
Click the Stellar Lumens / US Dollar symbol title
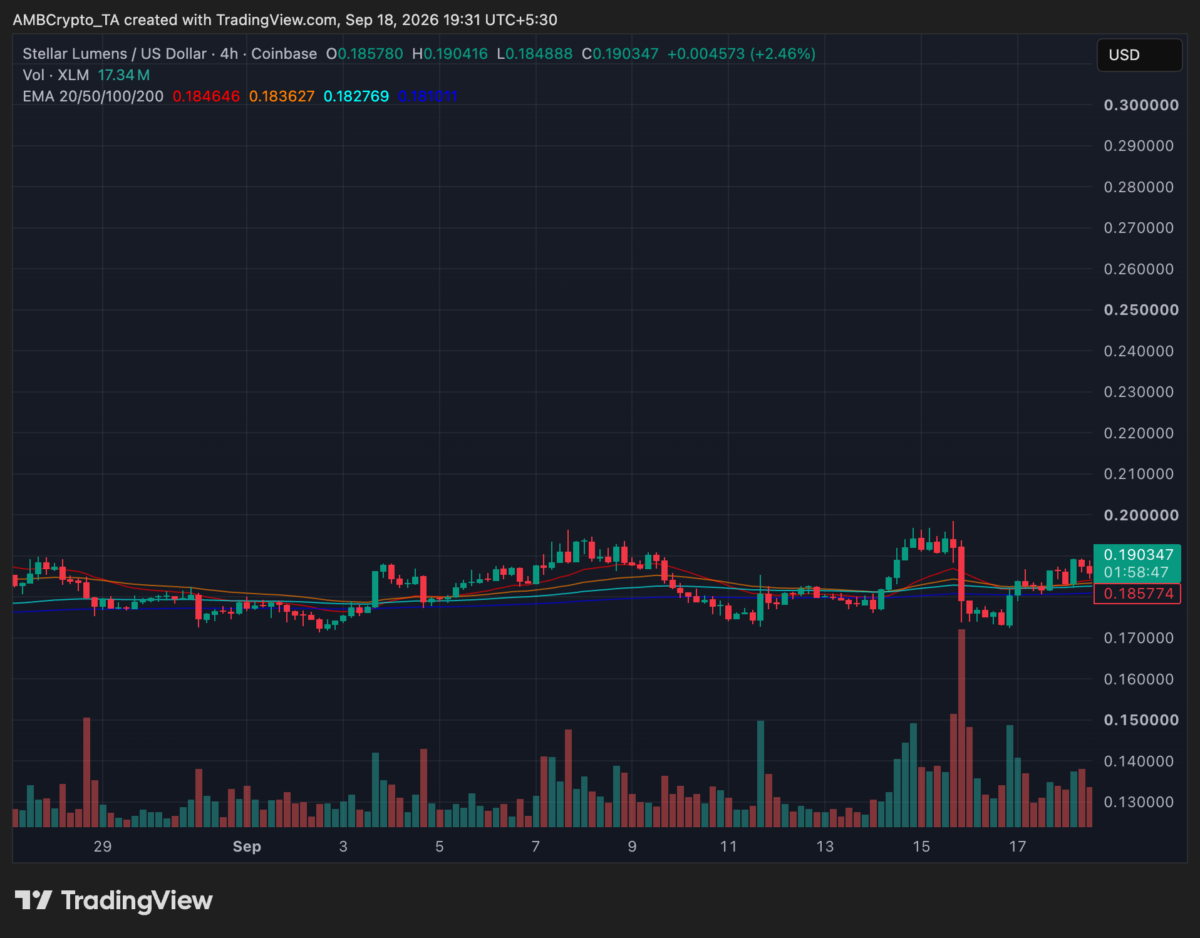point(115,54)
